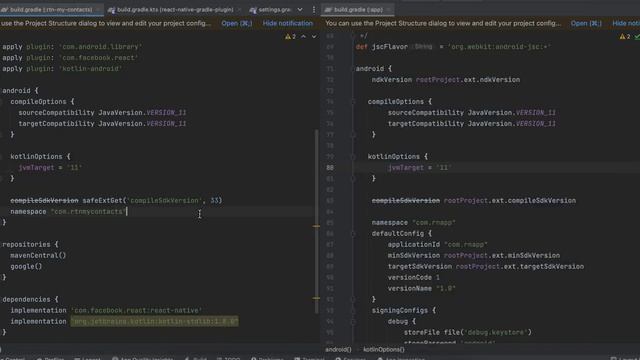This screenshot has height=360, width=640.
Task: Click mavenCentral() in repositories block
Action: coord(38,256)
